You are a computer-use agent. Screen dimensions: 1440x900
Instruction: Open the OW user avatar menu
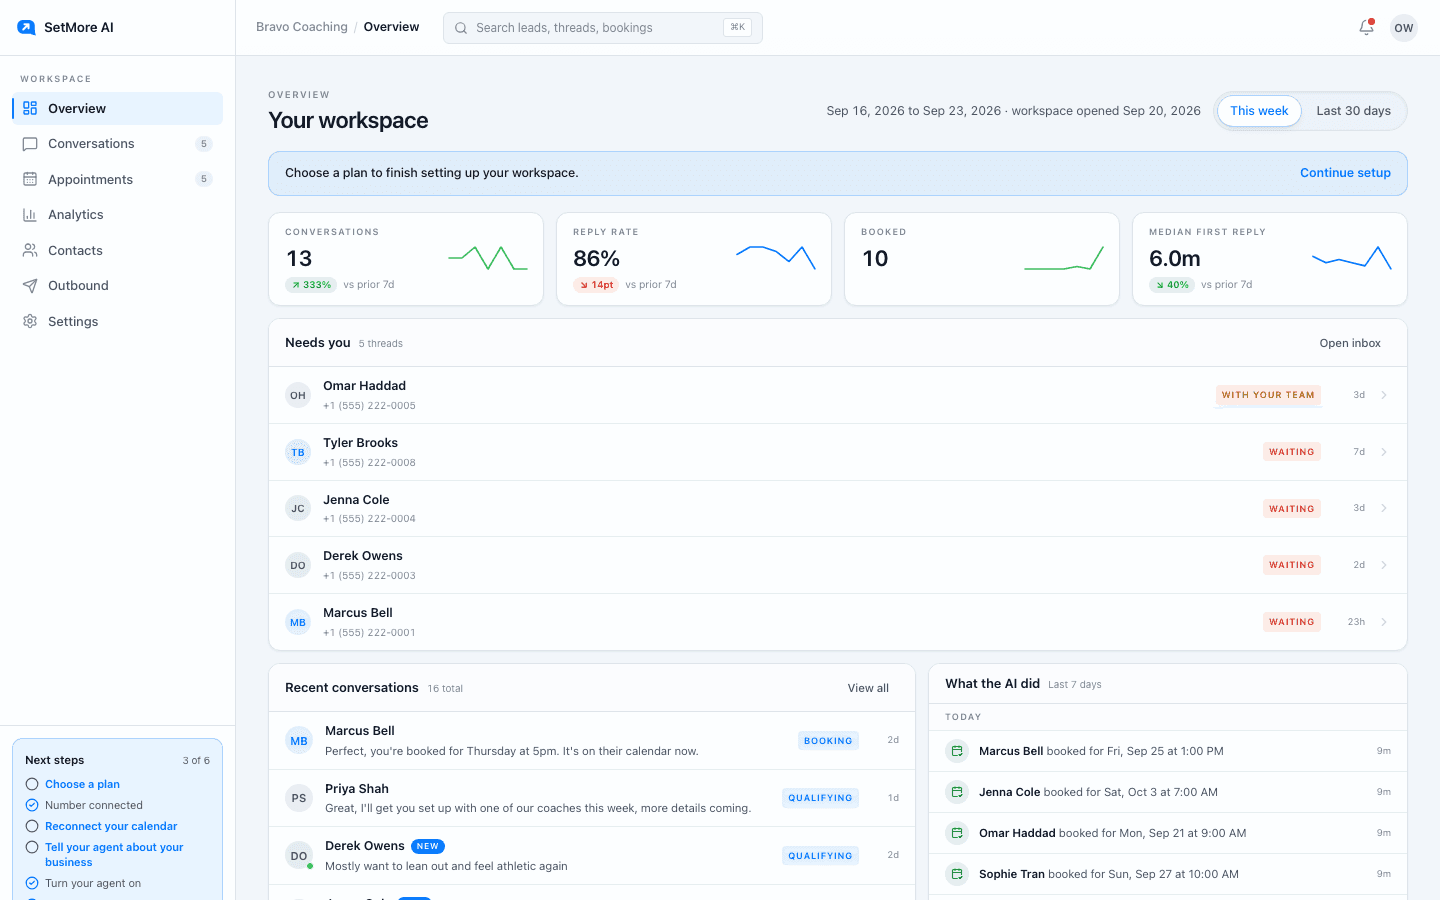(1404, 28)
